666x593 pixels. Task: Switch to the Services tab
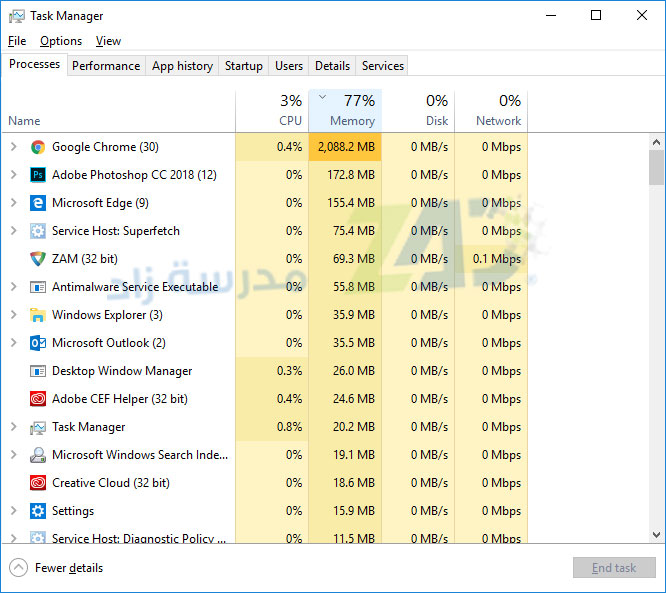tap(382, 66)
